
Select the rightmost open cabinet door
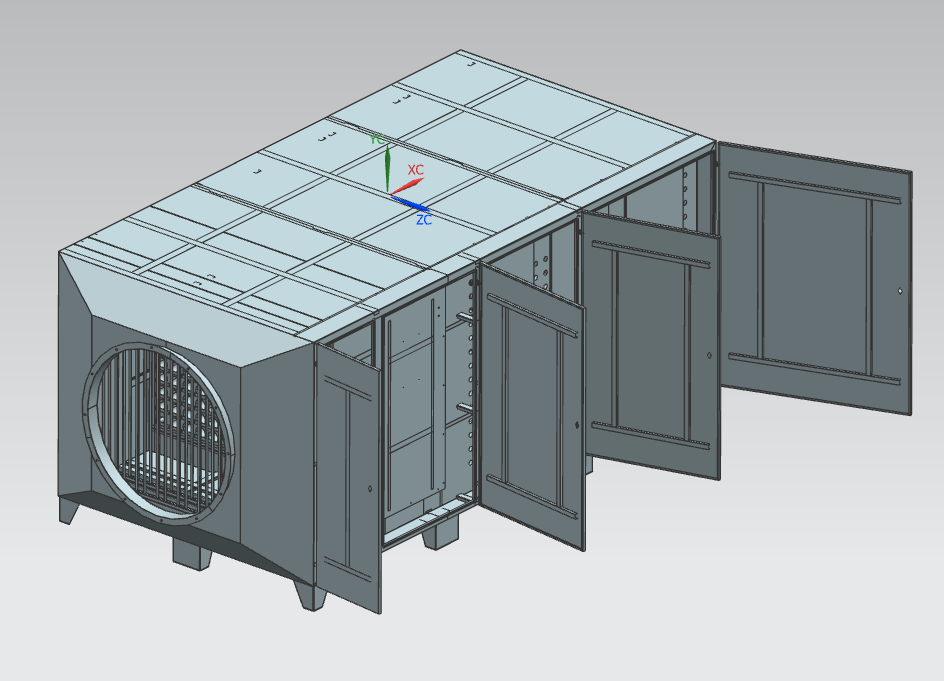click(x=815, y=278)
